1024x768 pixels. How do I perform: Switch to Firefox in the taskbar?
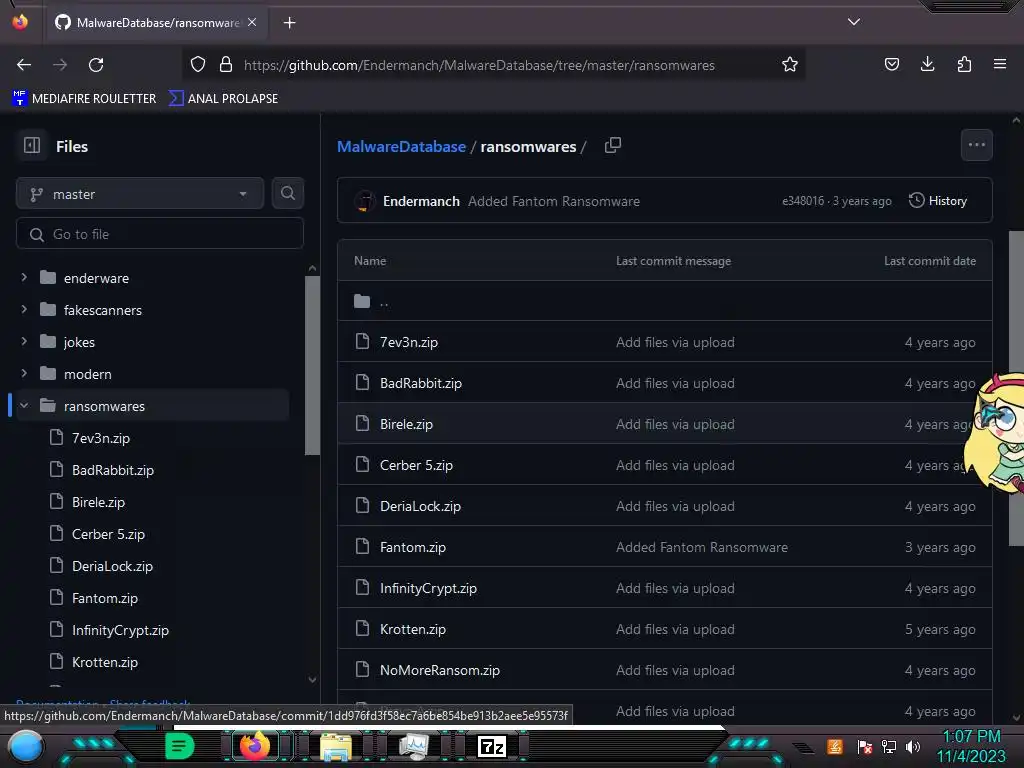point(255,746)
